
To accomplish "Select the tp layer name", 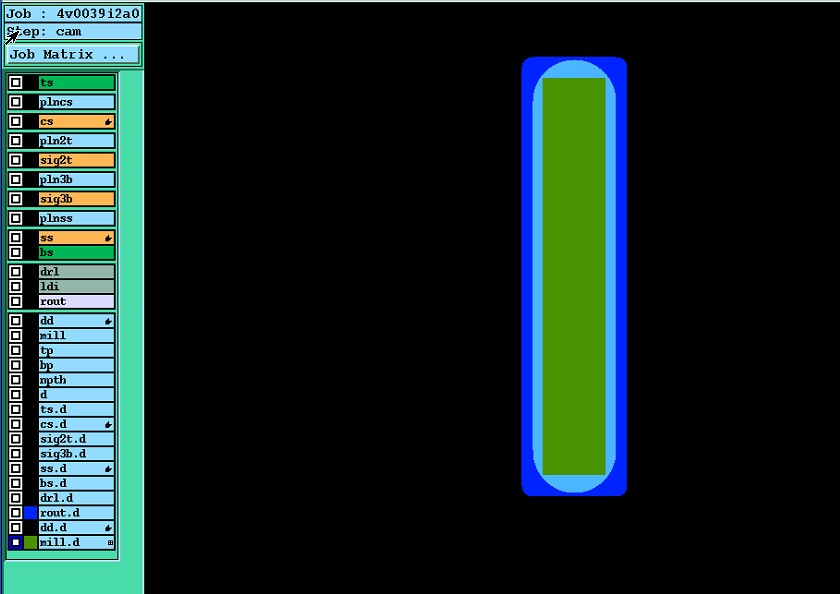I will click(77, 351).
